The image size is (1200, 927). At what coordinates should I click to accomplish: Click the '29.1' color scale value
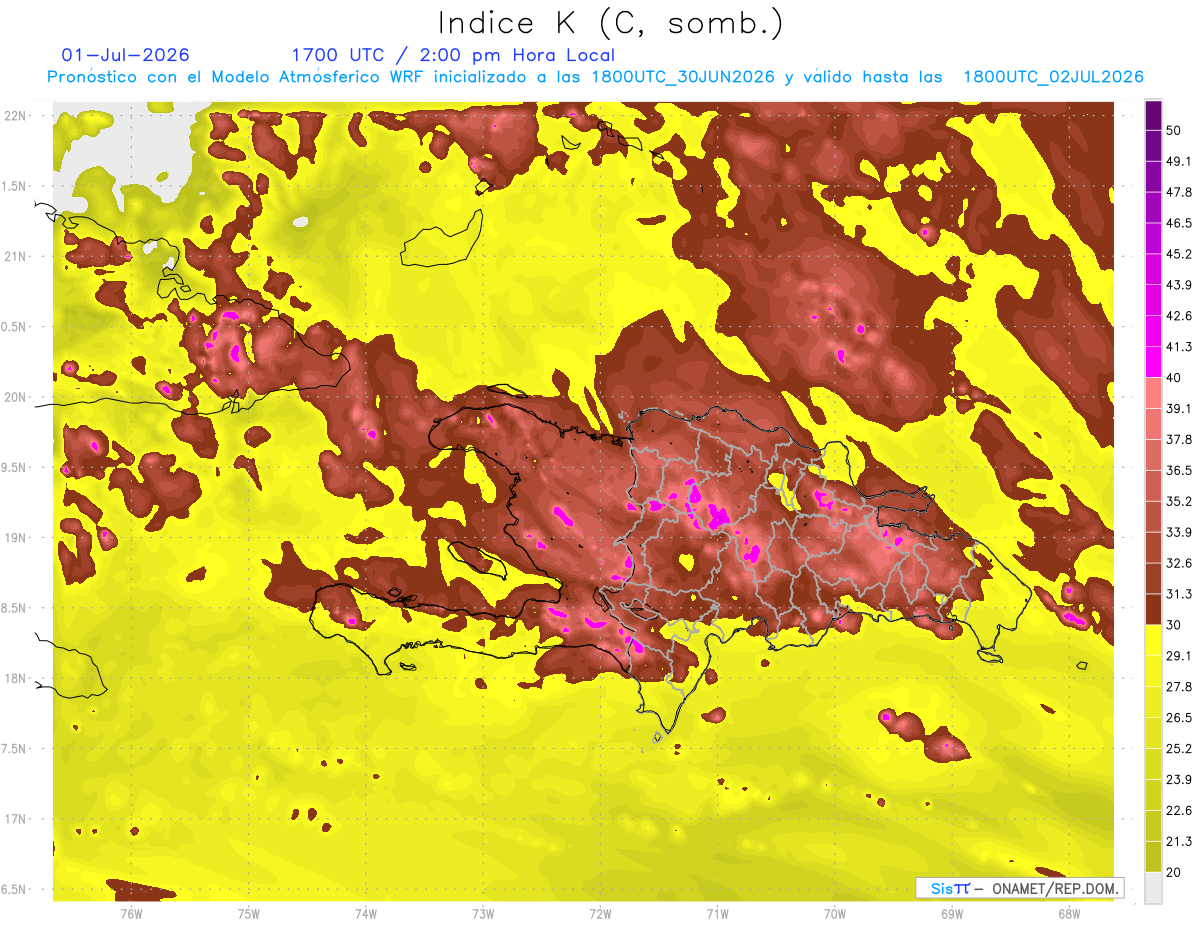pyautogui.click(x=1178, y=656)
